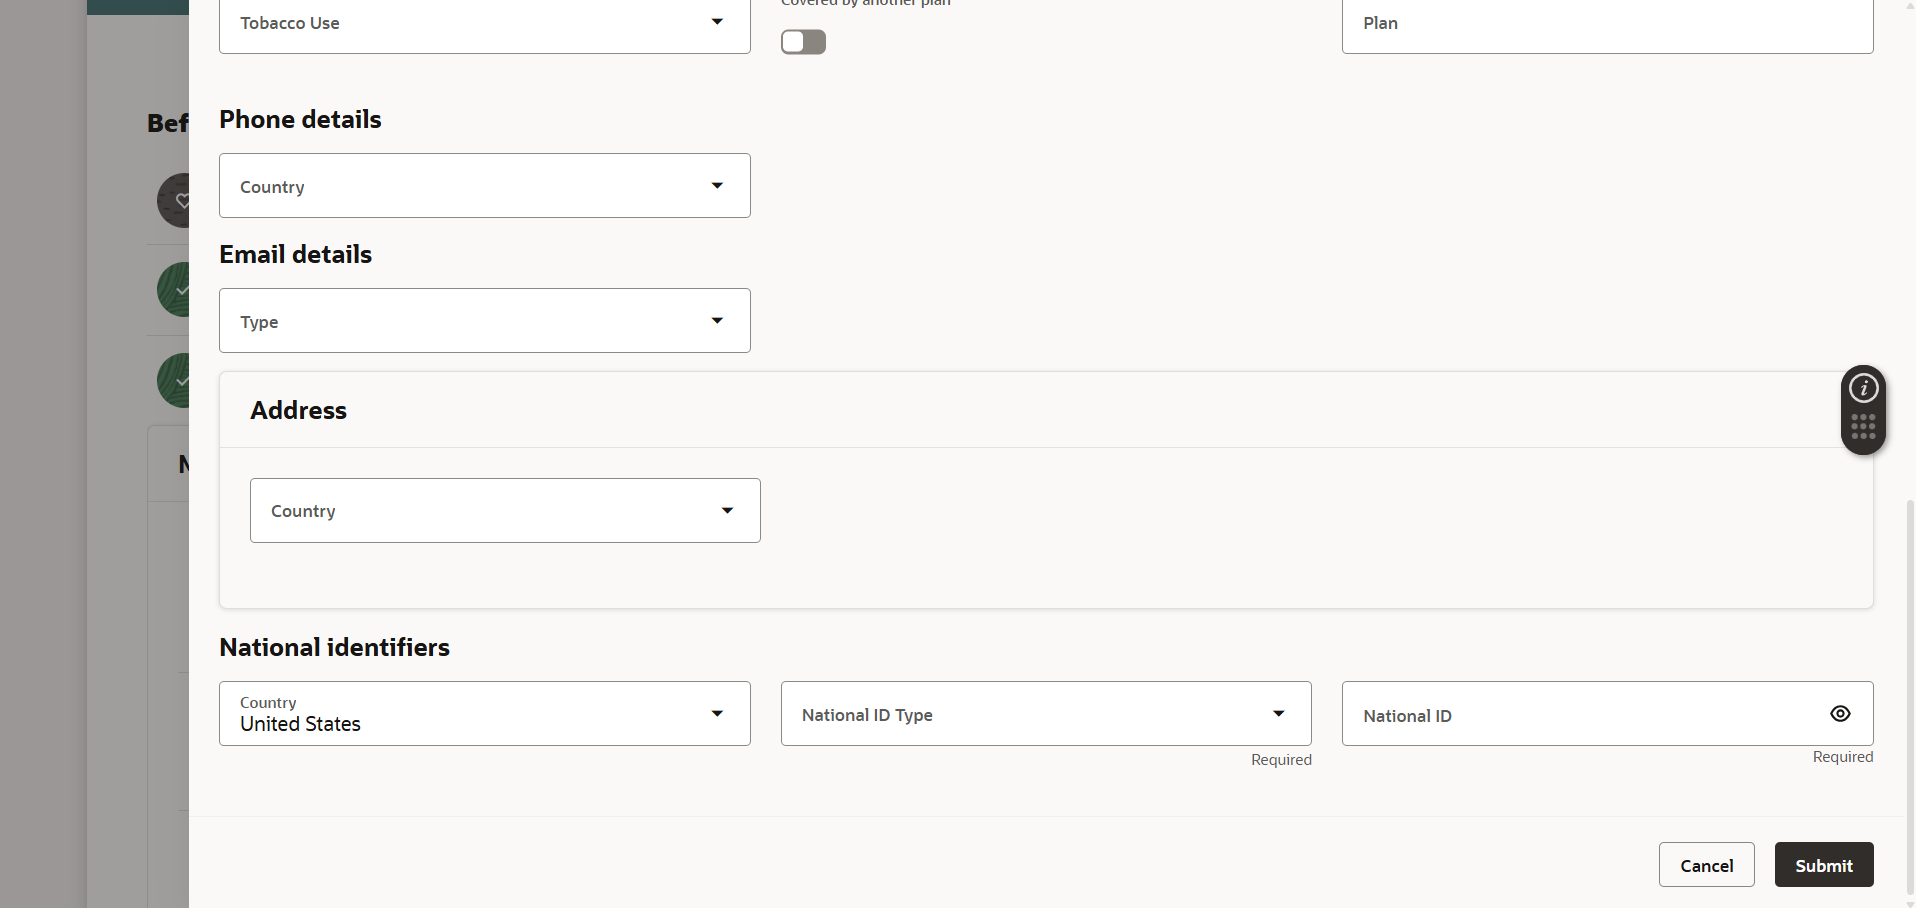Open the Address Country dropdown
Image resolution: width=1916 pixels, height=908 pixels.
[x=505, y=511]
